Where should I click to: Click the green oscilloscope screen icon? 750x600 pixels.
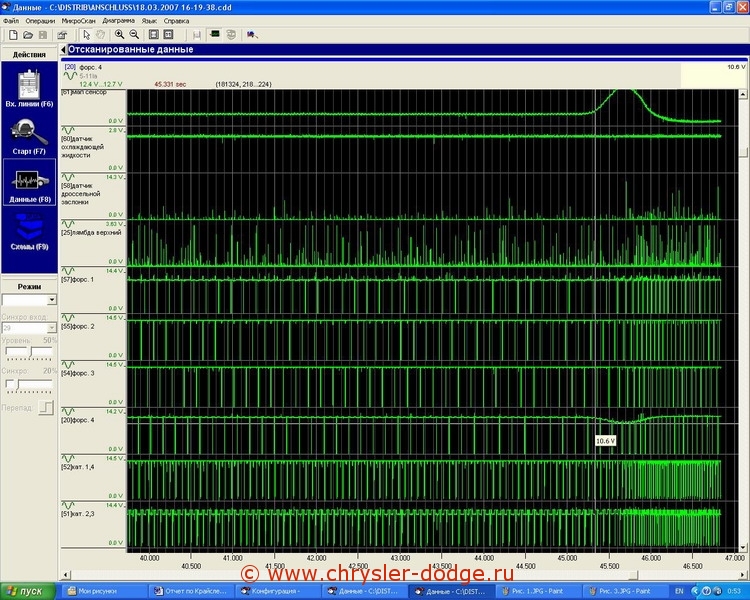(x=215, y=34)
